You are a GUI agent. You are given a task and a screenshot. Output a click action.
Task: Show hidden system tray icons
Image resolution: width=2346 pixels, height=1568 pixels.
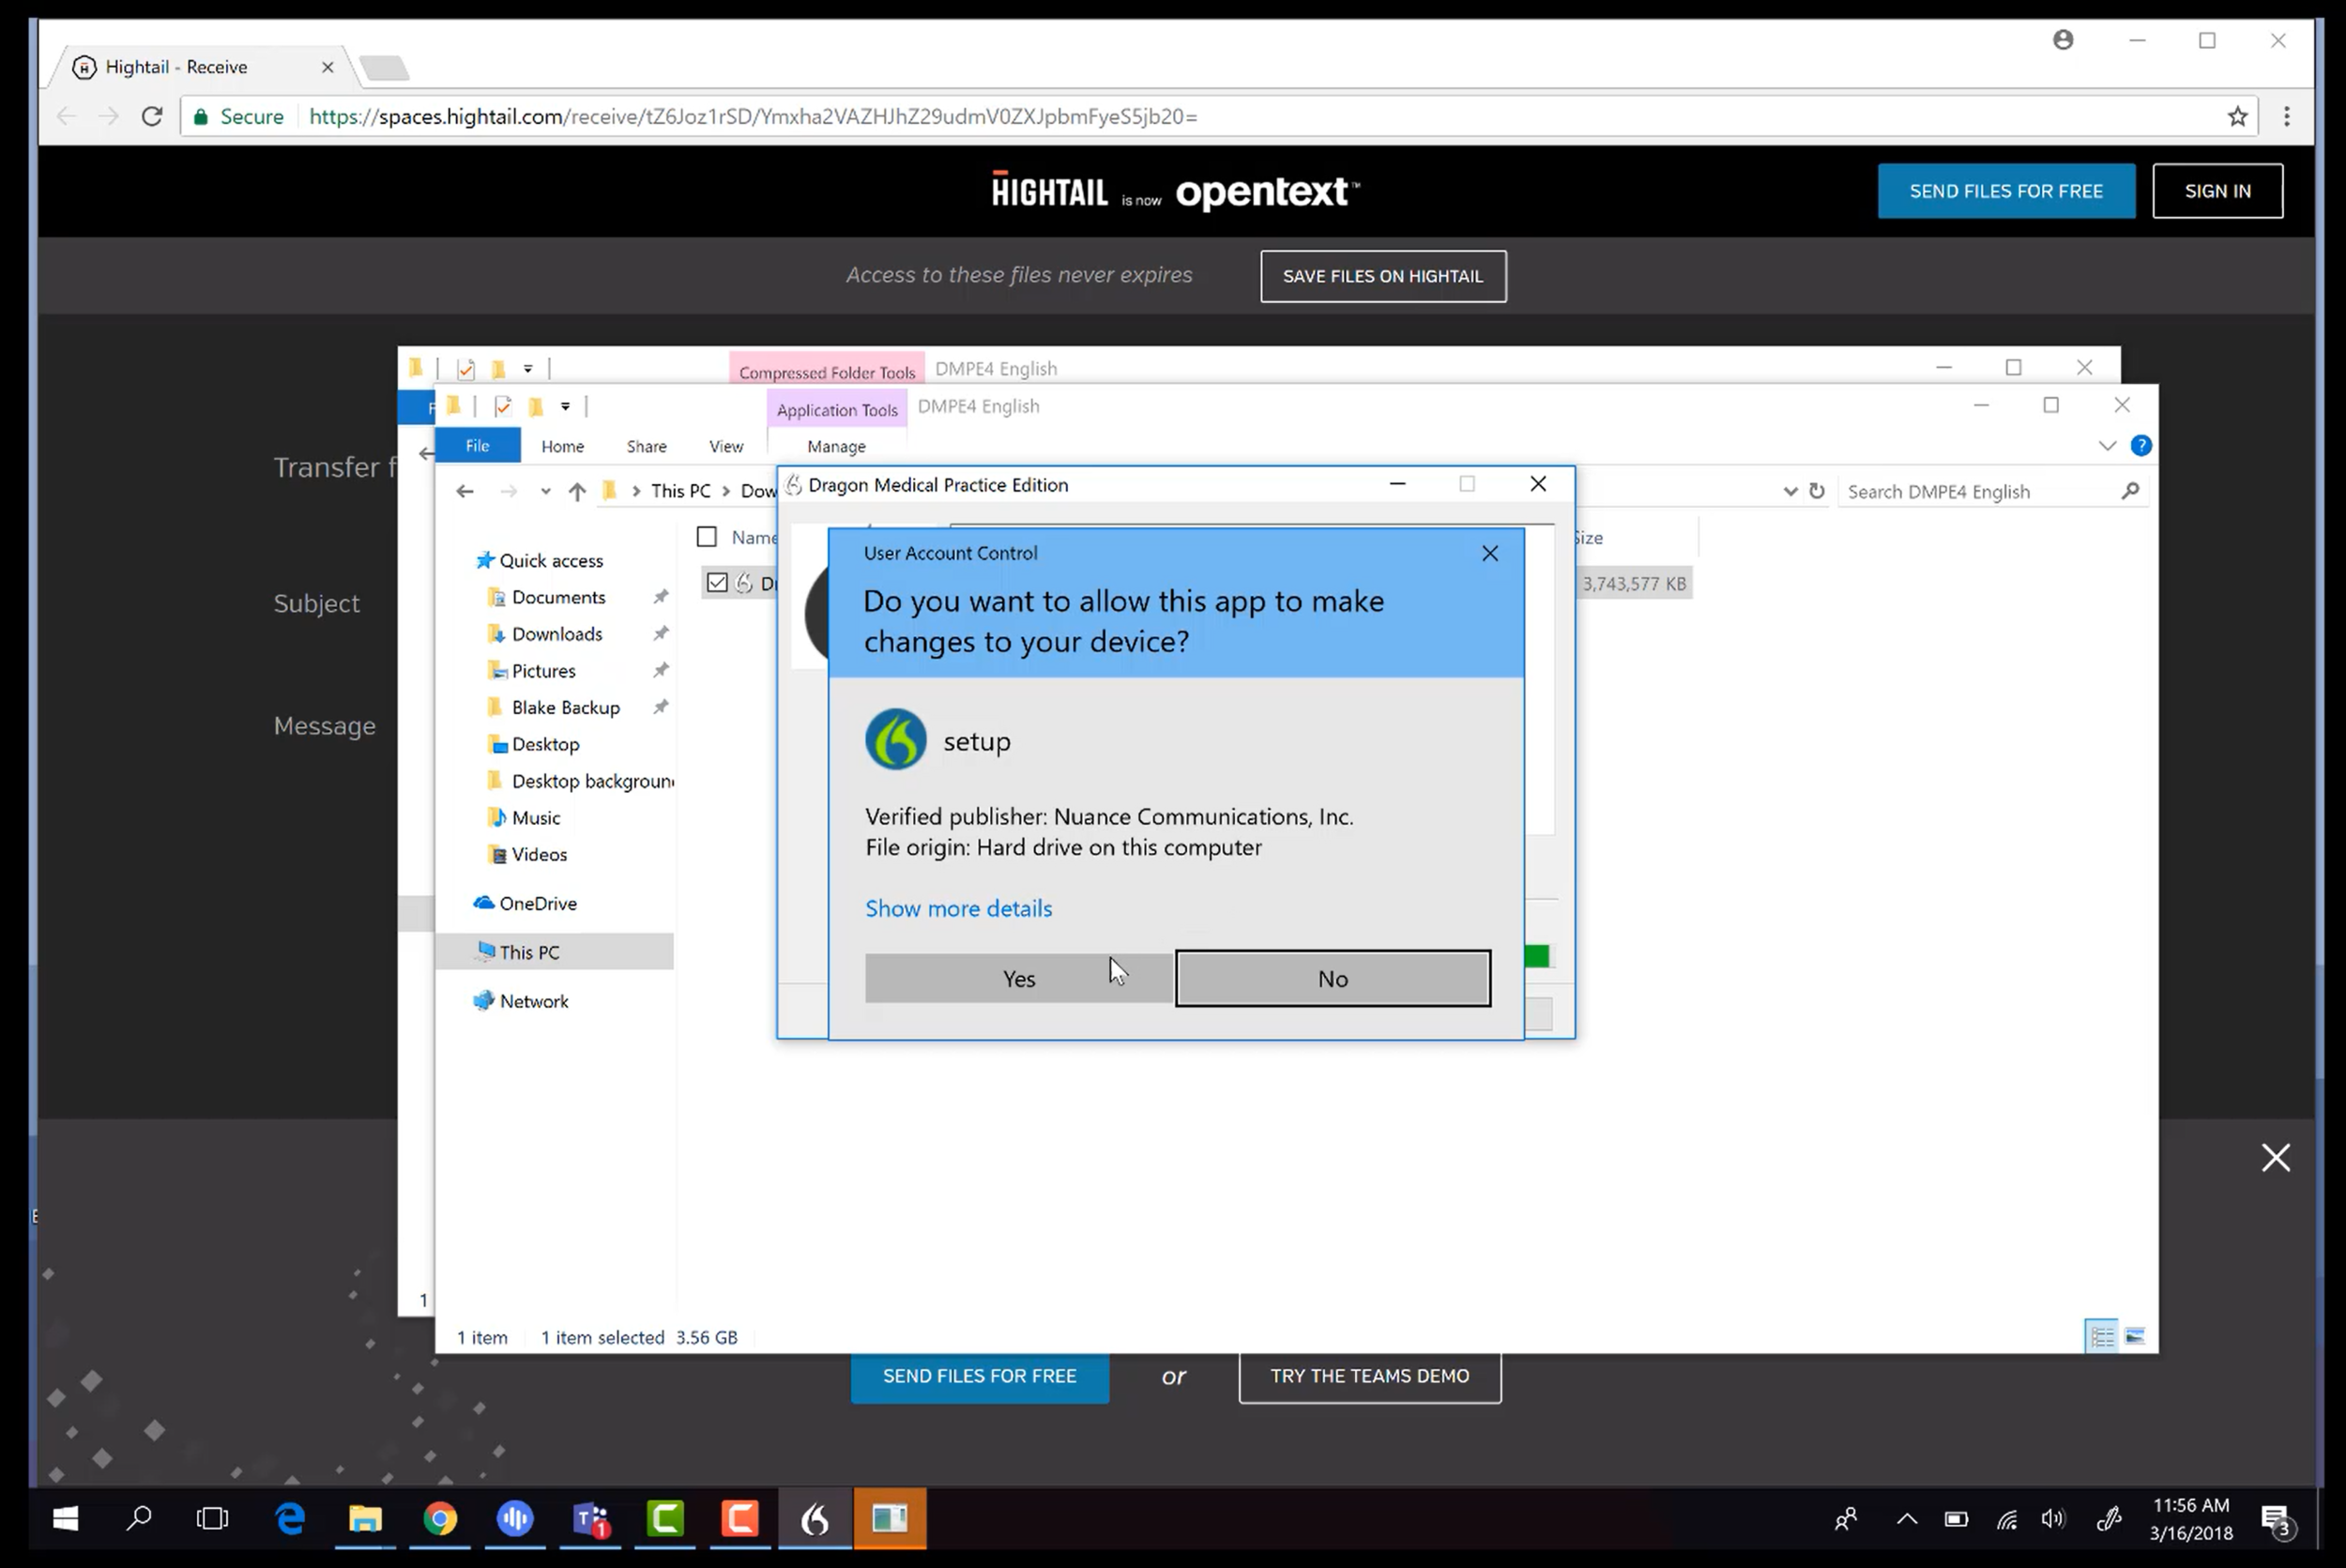pyautogui.click(x=1906, y=1519)
